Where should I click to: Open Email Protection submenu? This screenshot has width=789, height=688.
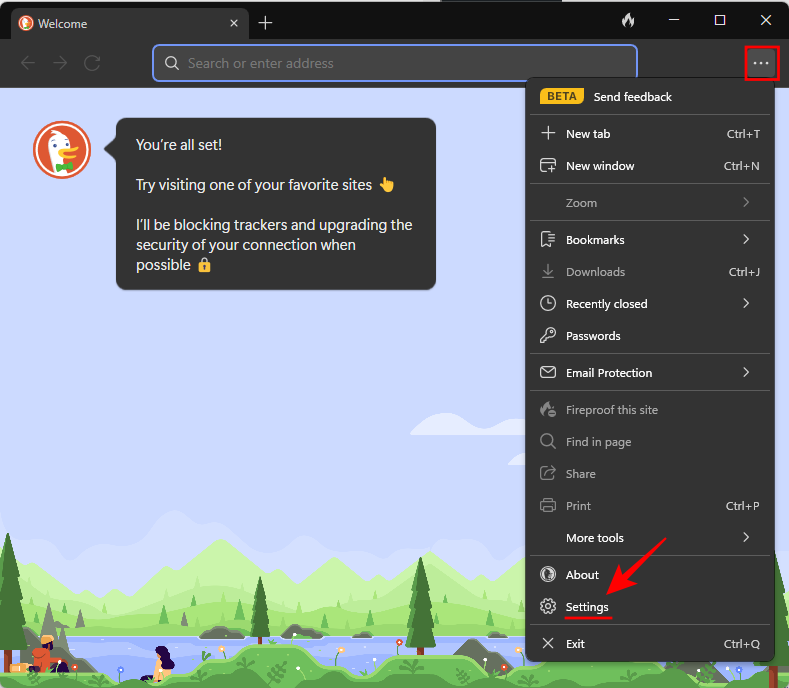coord(650,373)
